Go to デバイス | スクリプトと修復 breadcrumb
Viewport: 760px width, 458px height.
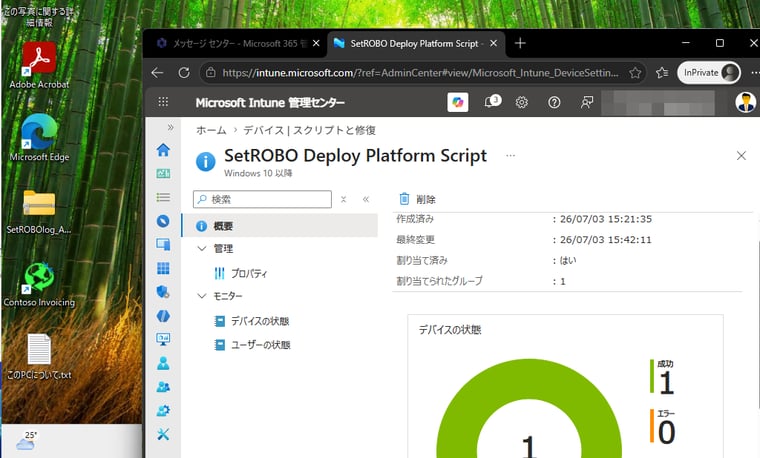pos(309,130)
